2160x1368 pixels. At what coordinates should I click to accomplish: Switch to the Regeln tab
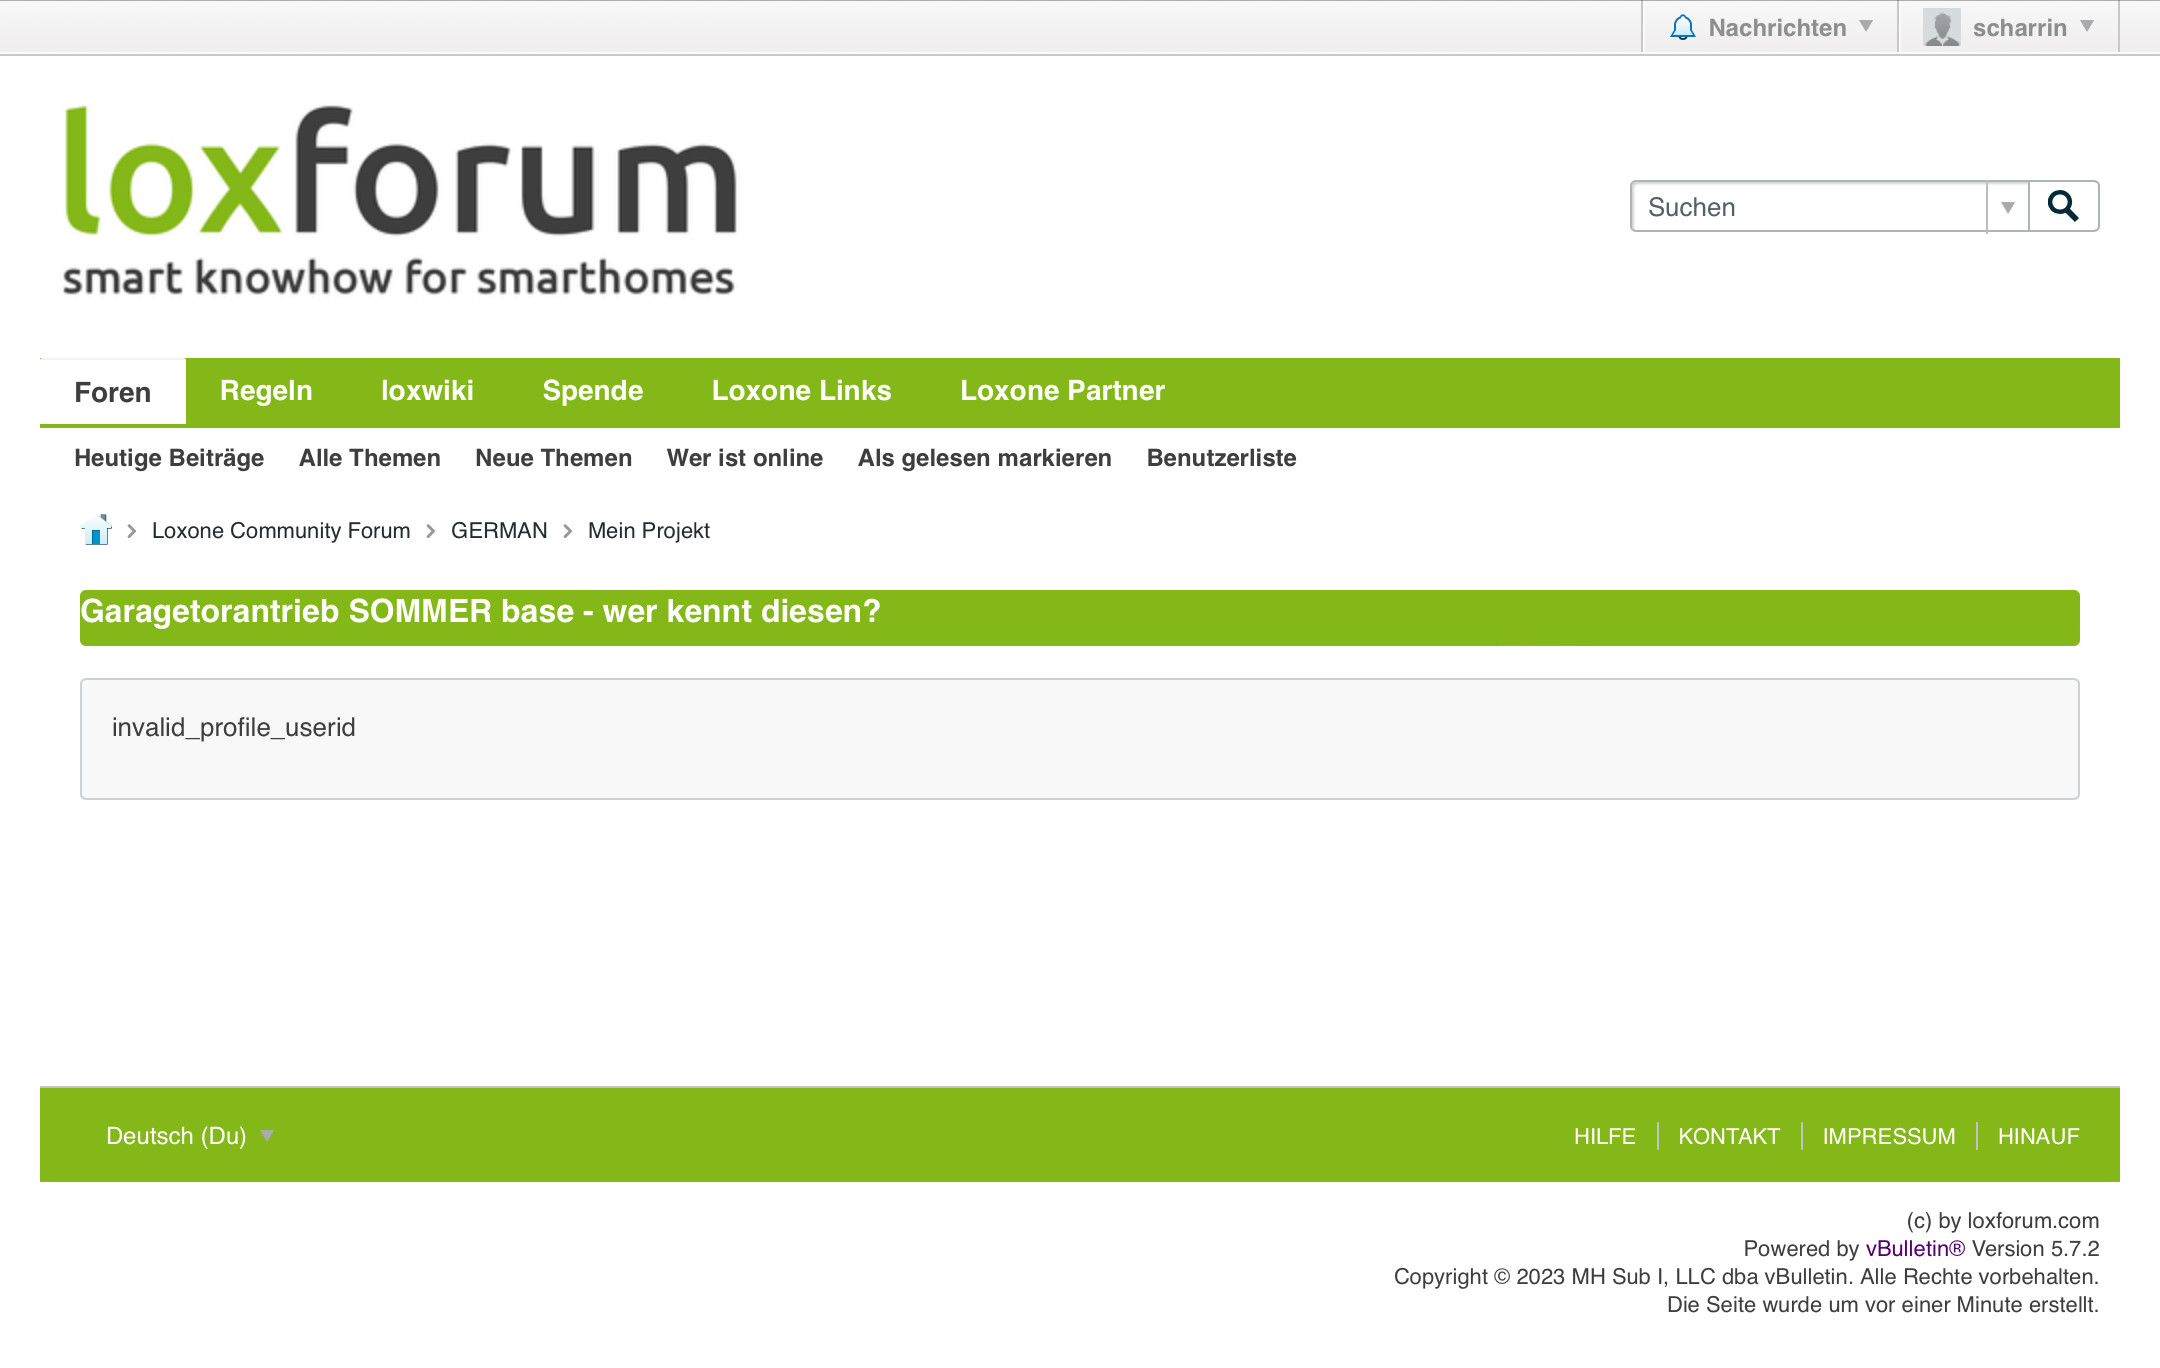click(266, 391)
